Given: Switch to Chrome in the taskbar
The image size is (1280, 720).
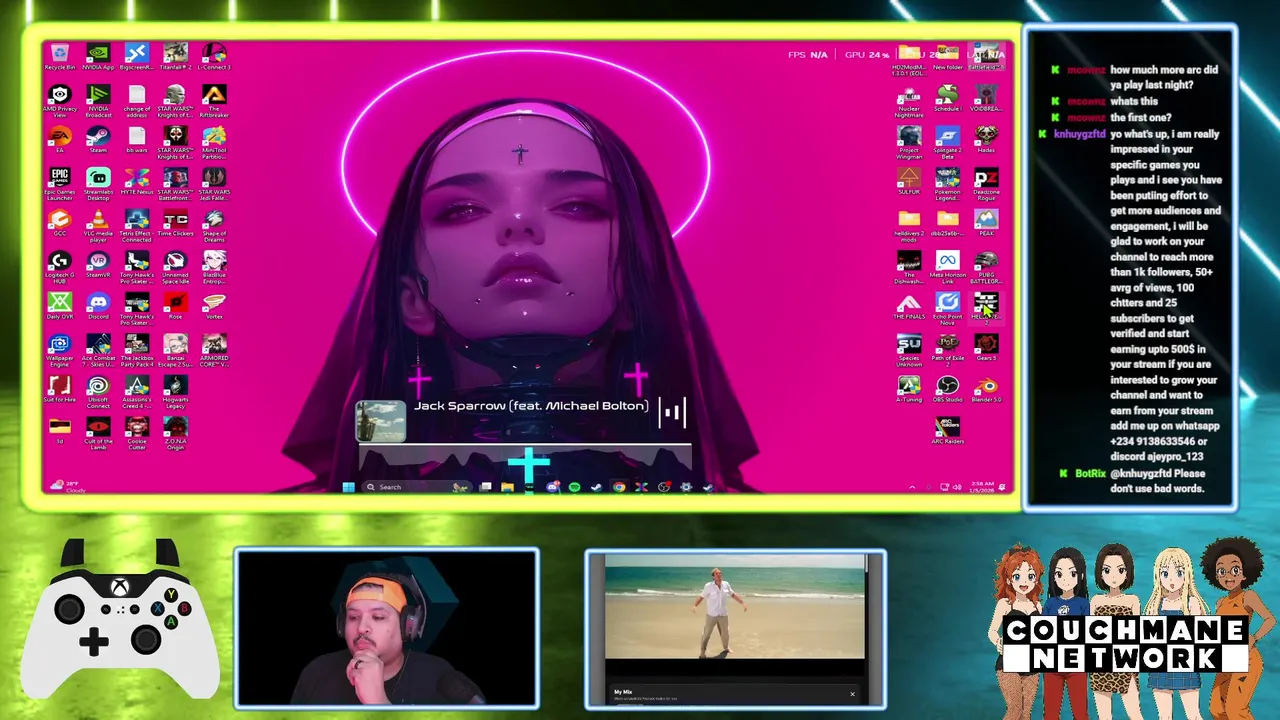Looking at the screenshot, I should [619, 487].
